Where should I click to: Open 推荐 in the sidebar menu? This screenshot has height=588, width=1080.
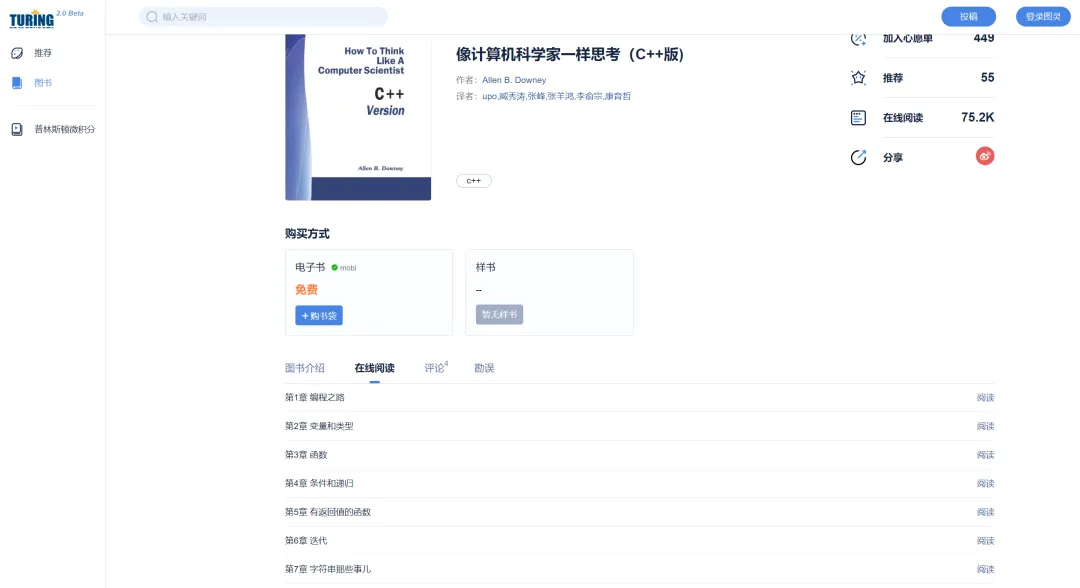point(43,53)
